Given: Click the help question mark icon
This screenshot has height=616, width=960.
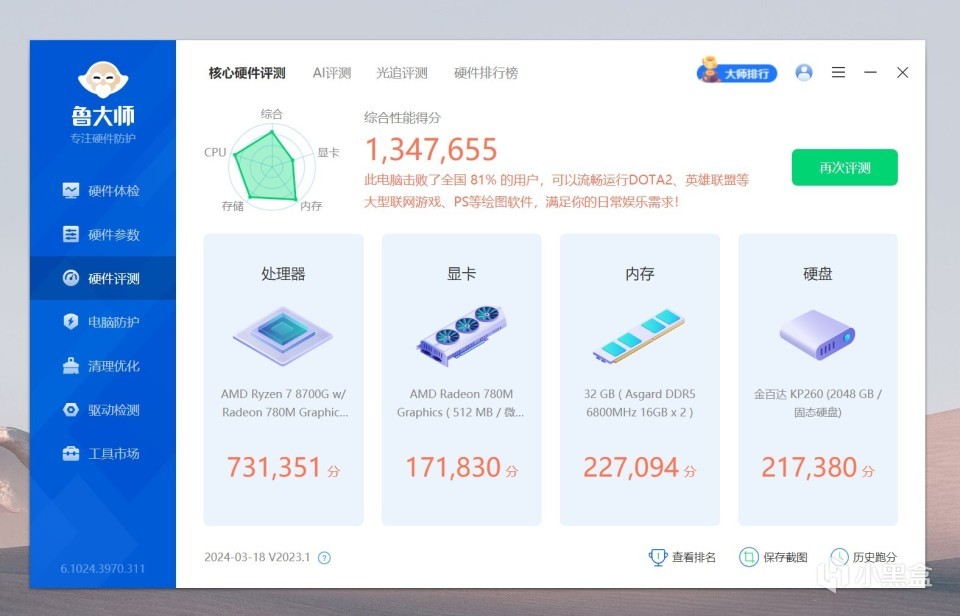Looking at the screenshot, I should tap(324, 558).
